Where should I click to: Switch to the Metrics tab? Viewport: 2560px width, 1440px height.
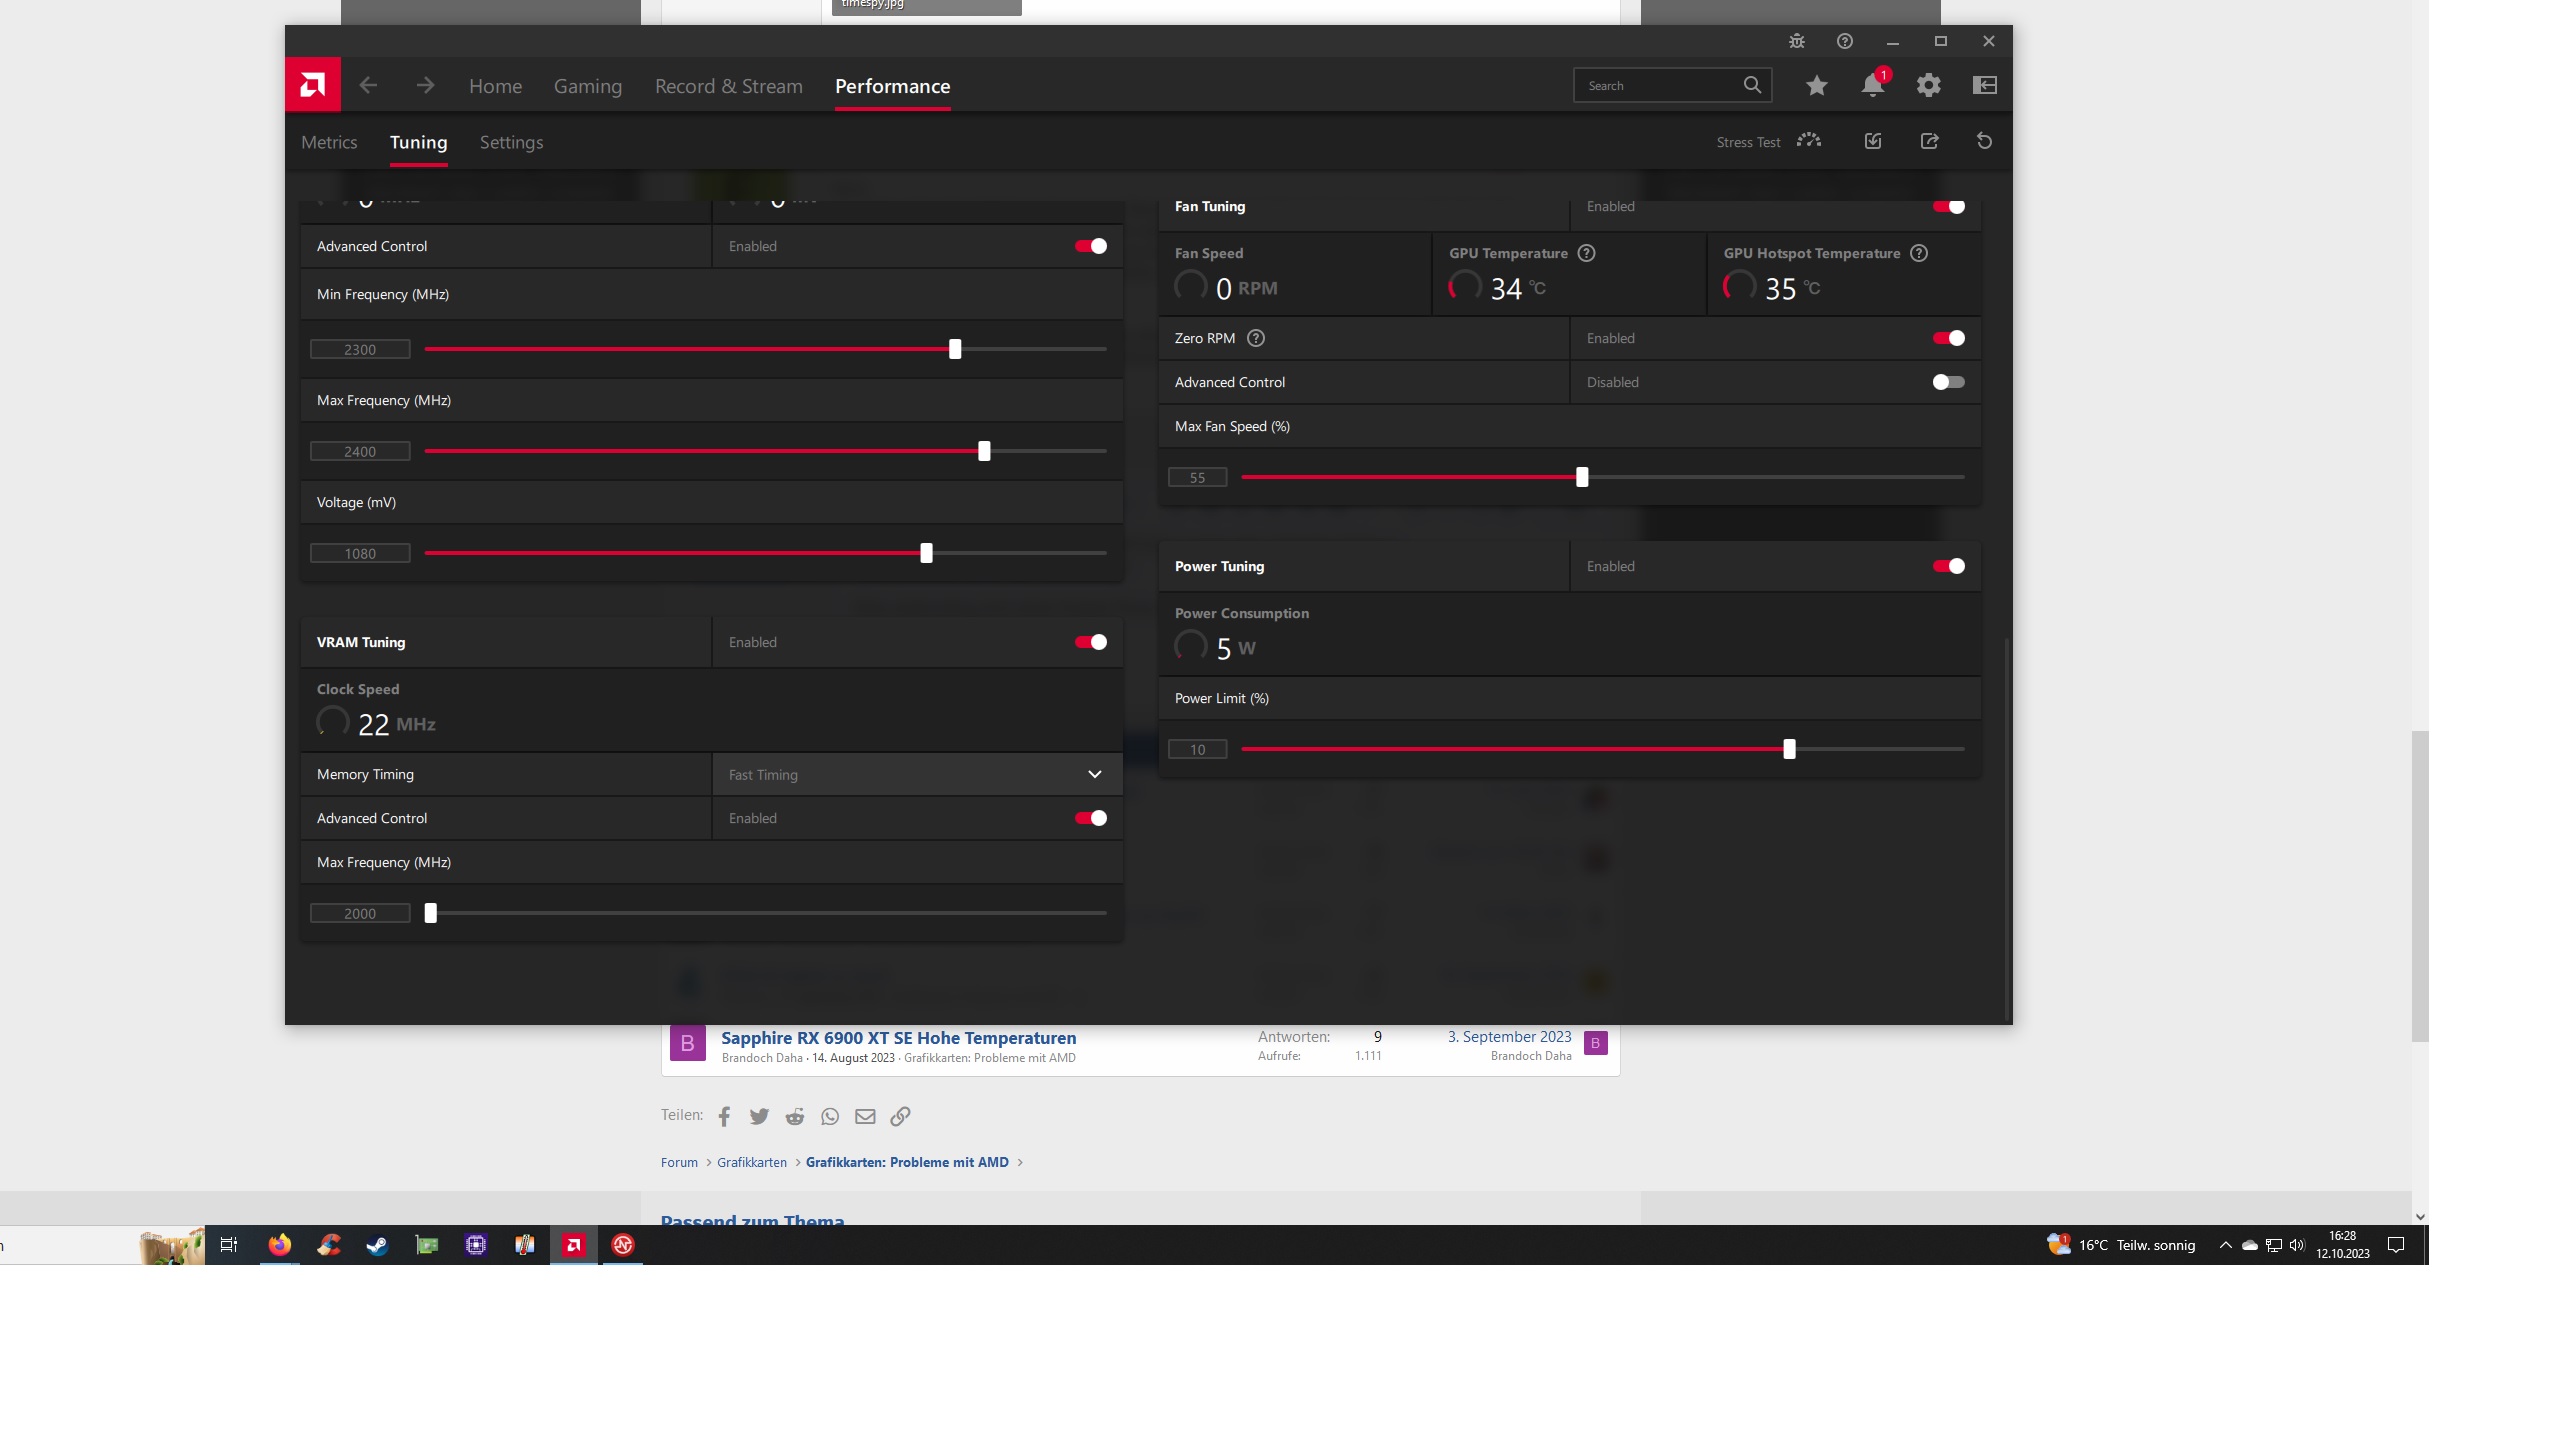point(329,142)
